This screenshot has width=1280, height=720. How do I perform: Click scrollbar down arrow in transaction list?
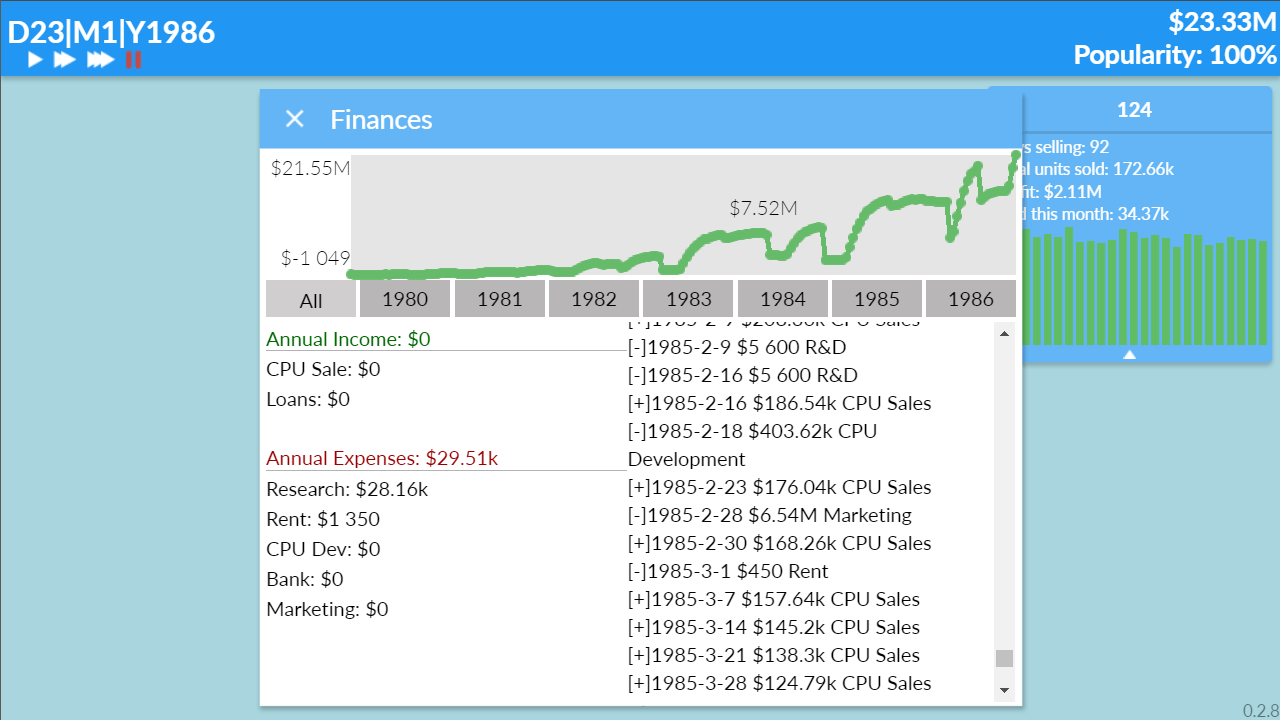coord(1004,690)
